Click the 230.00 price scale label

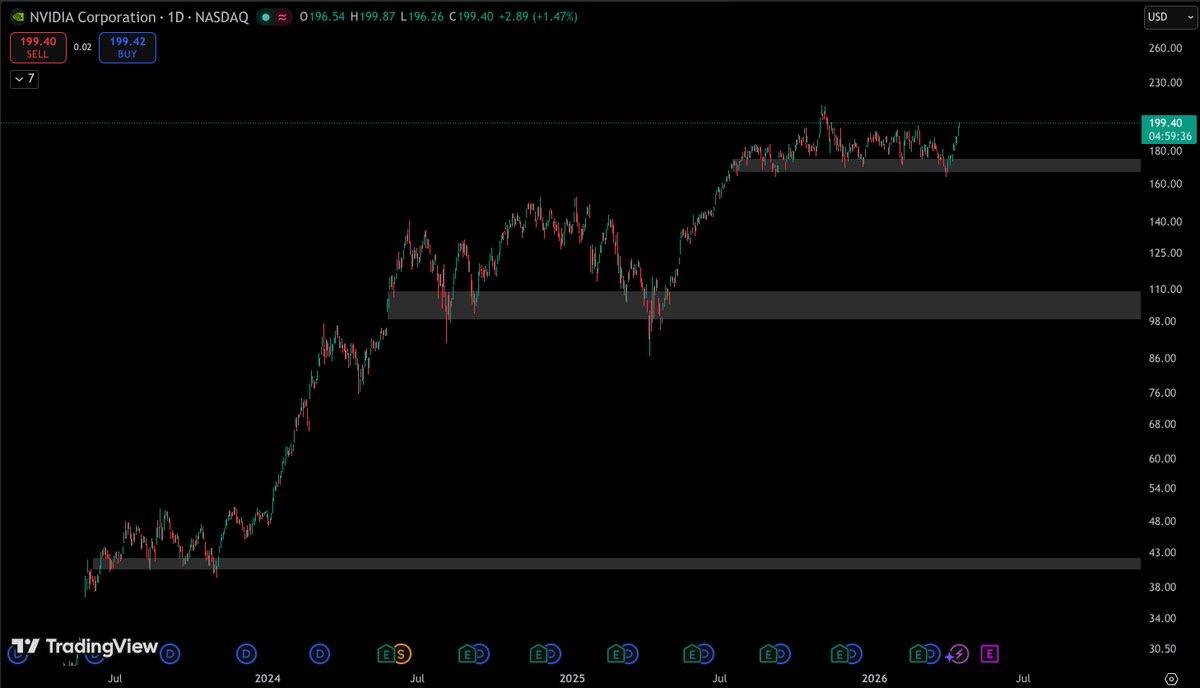coord(1166,83)
